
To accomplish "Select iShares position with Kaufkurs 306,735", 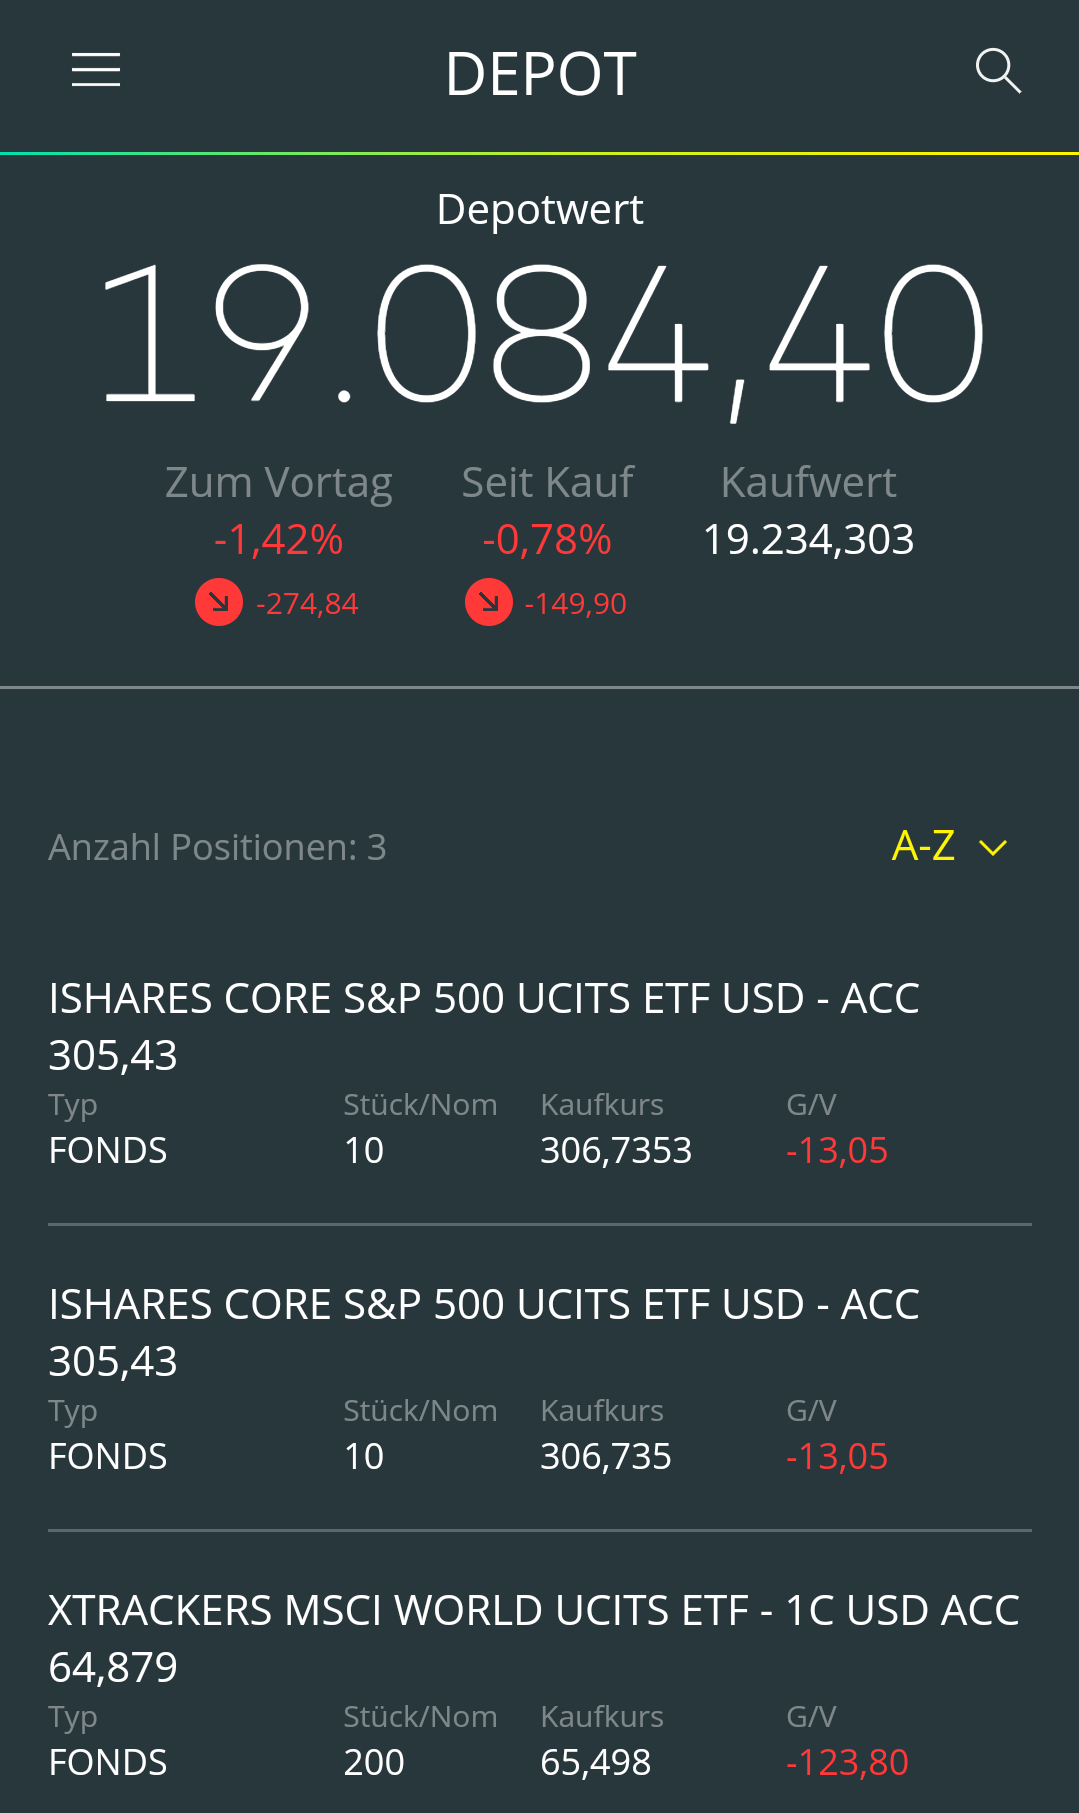I will coord(484,1305).
